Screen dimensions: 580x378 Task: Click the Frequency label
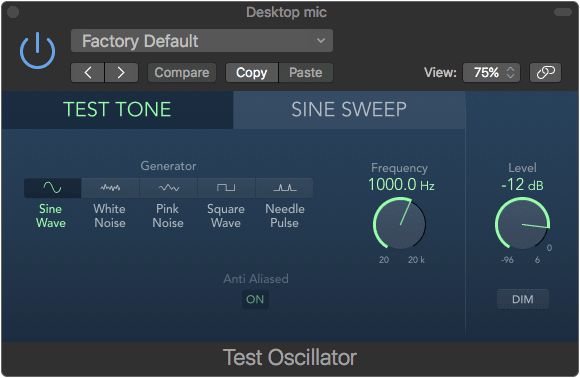[x=399, y=168]
